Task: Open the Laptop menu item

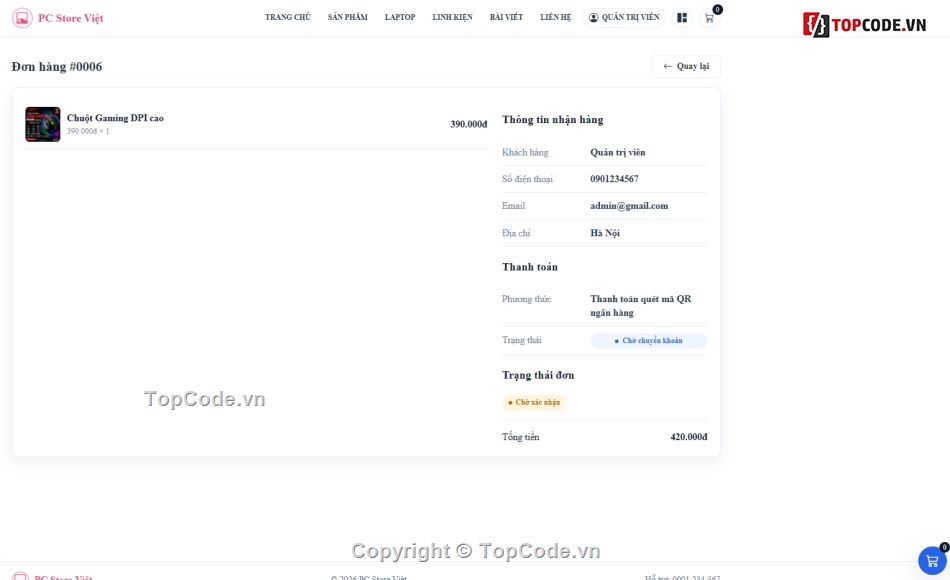Action: pos(400,17)
